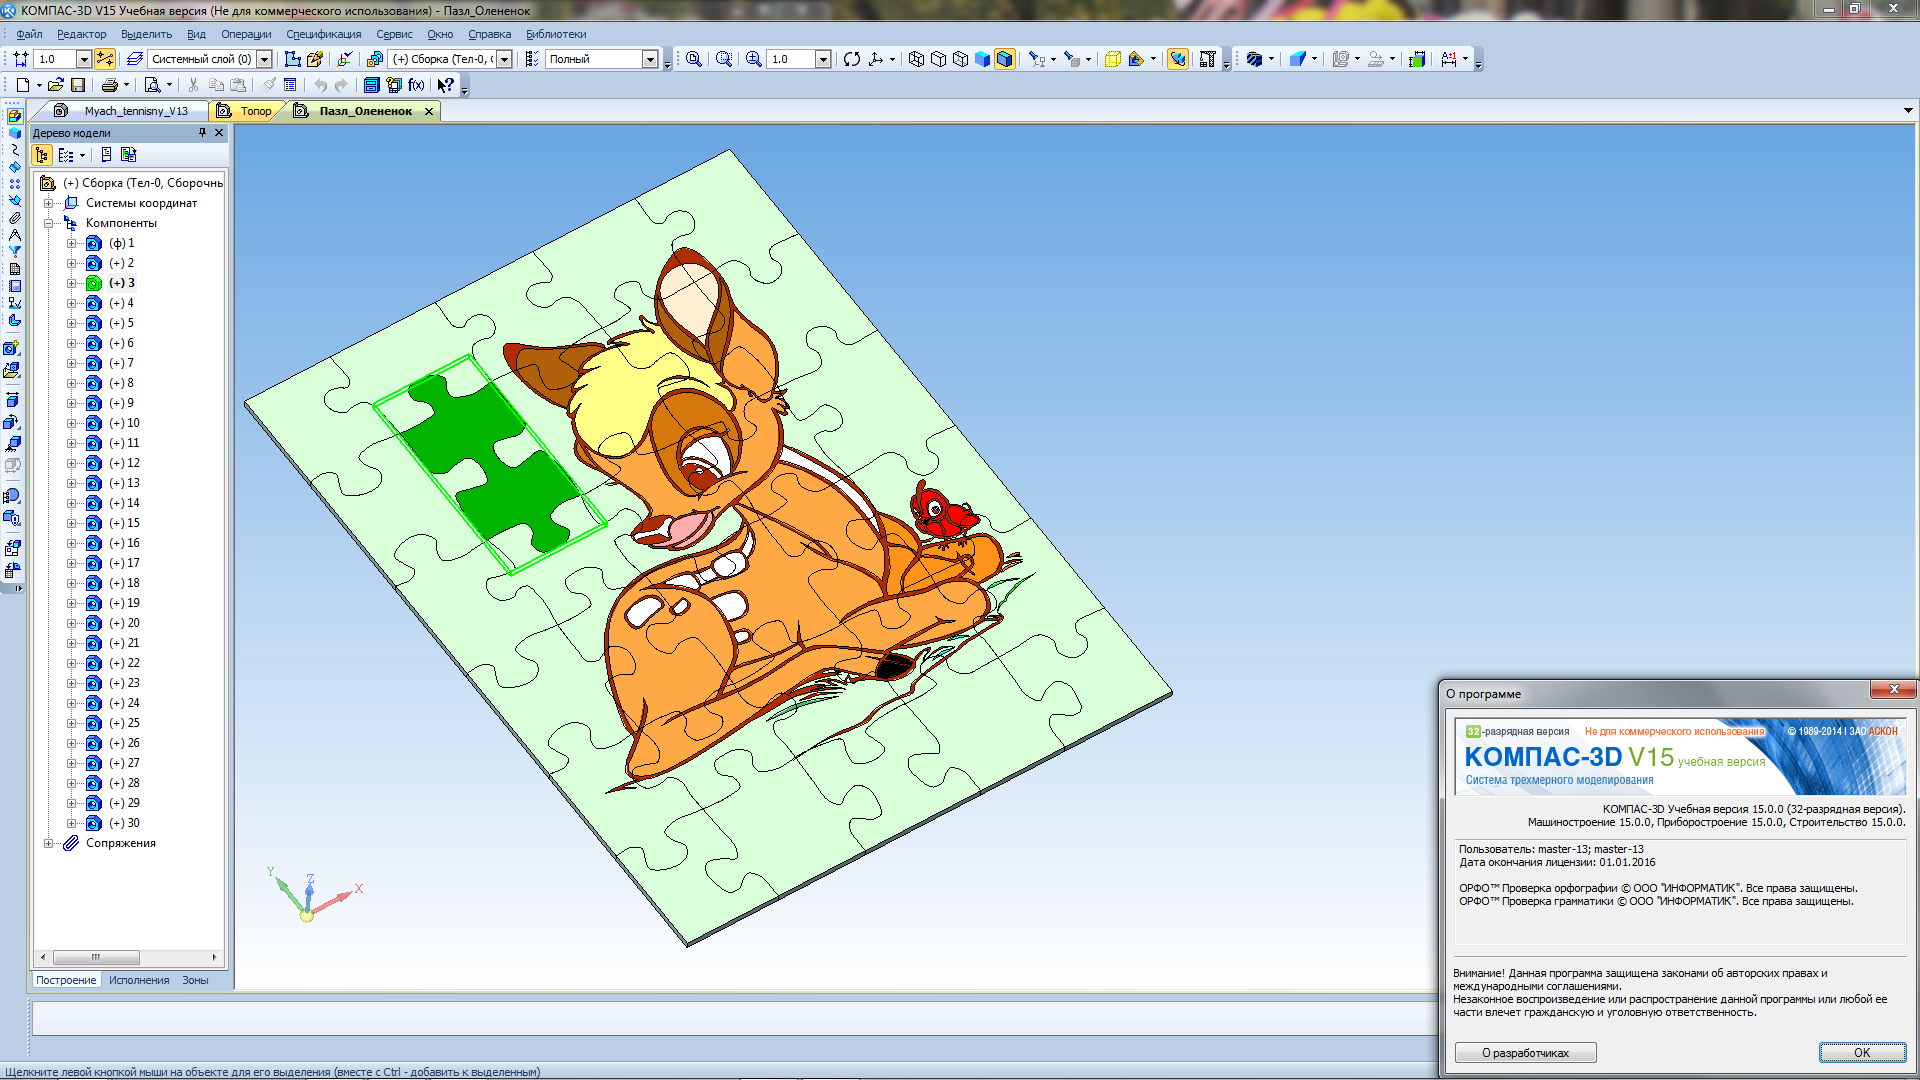Click the green interference check icon

1417,59
